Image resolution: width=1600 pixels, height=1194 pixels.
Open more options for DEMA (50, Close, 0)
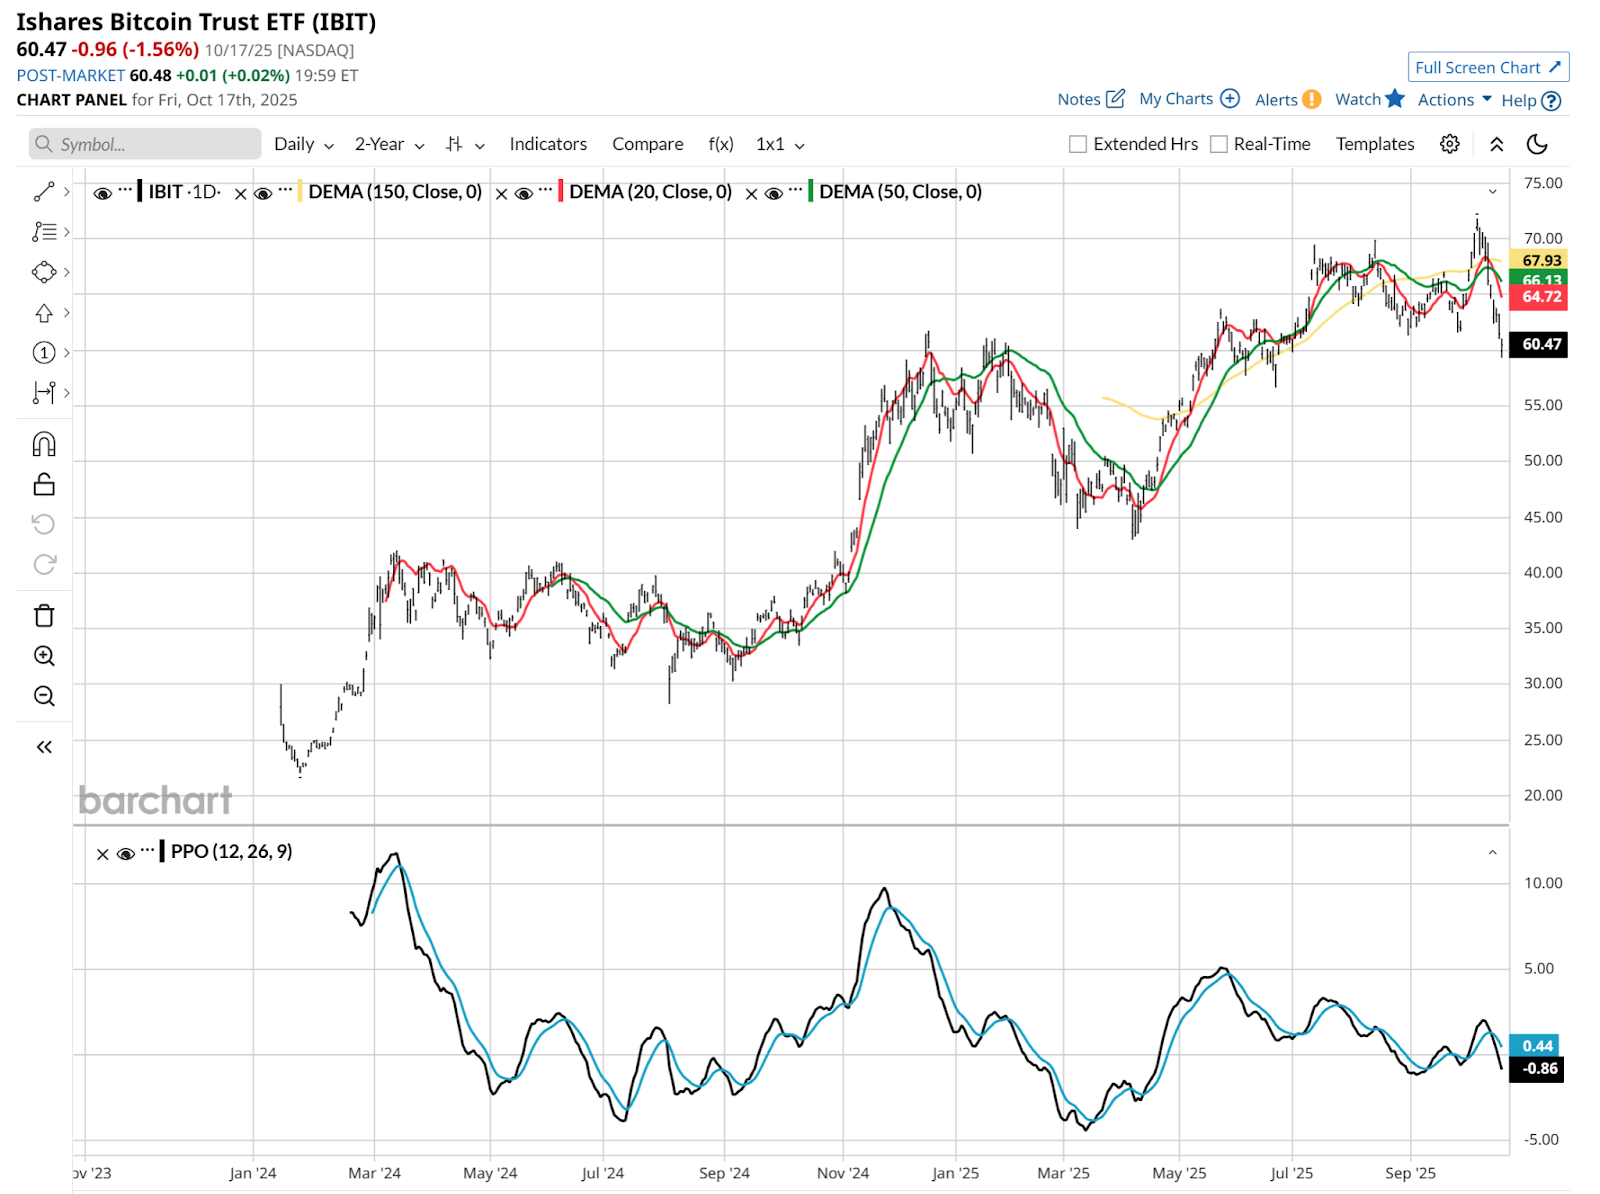[x=796, y=189]
